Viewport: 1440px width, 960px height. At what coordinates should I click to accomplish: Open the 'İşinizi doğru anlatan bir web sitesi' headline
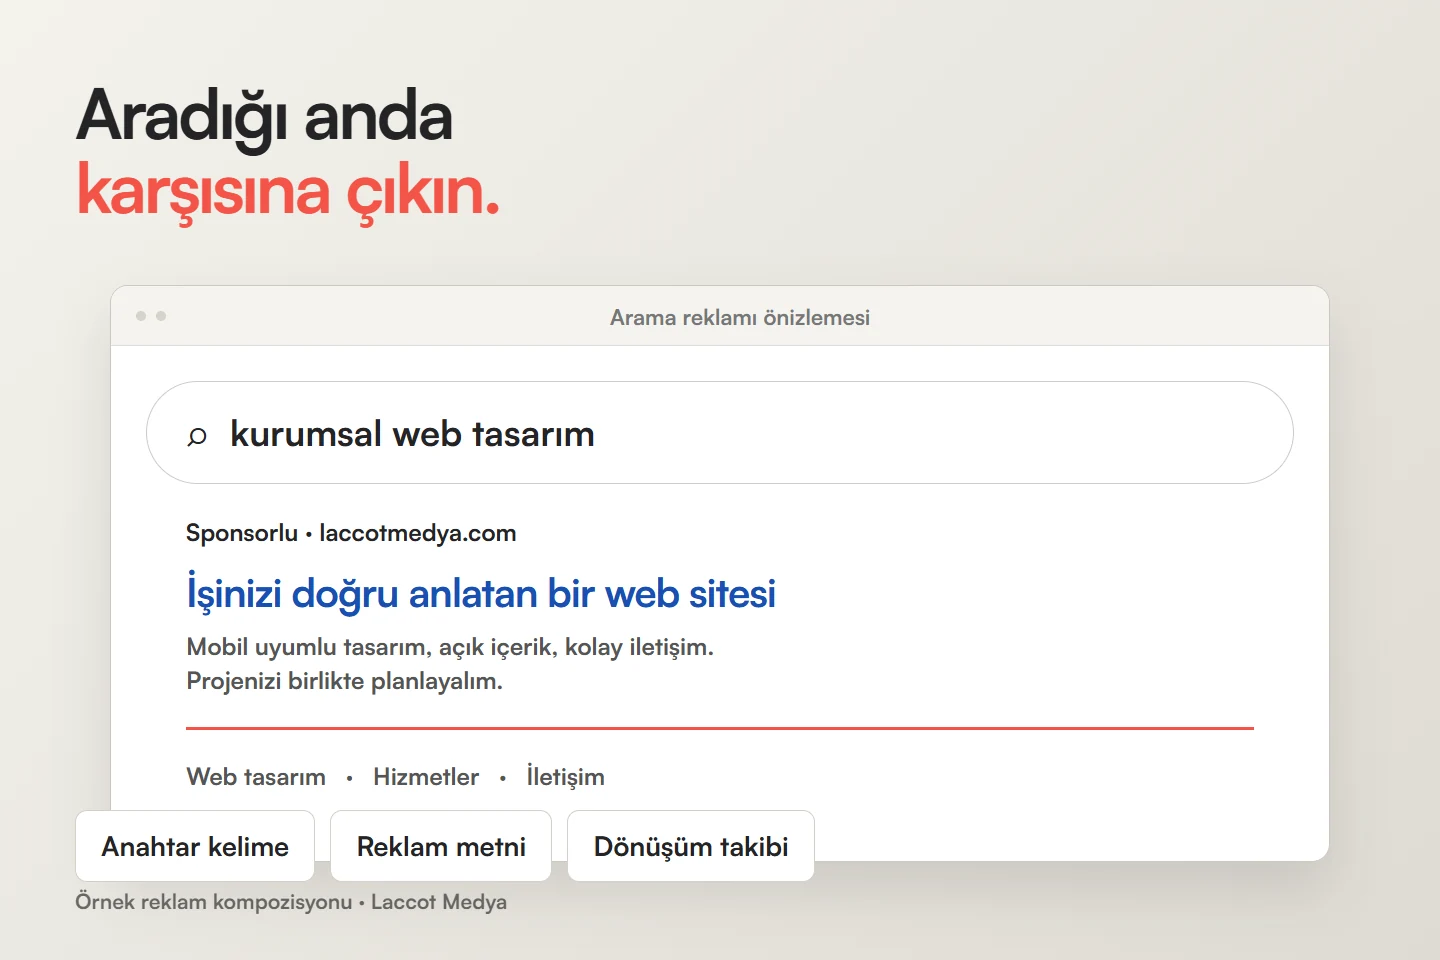pos(481,593)
